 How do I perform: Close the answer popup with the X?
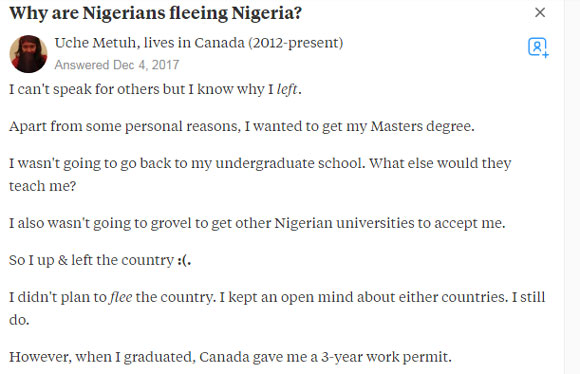[540, 13]
